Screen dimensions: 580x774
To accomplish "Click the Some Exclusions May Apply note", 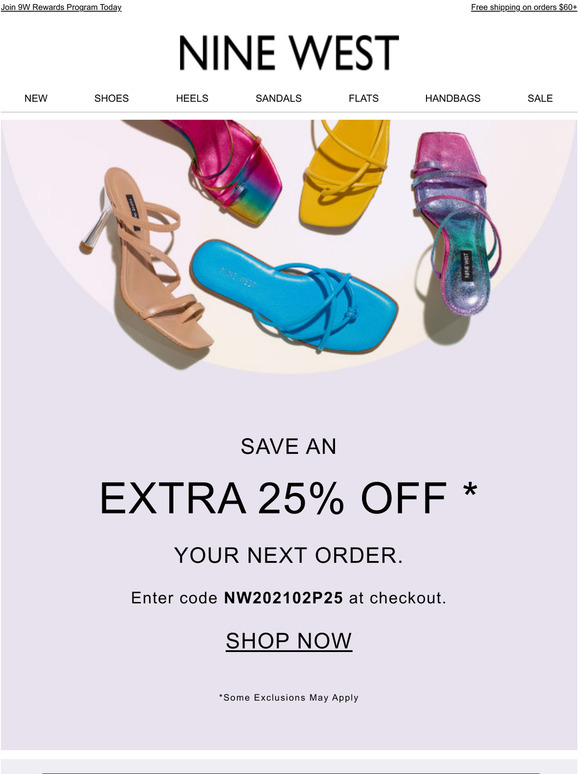I will (x=289, y=697).
